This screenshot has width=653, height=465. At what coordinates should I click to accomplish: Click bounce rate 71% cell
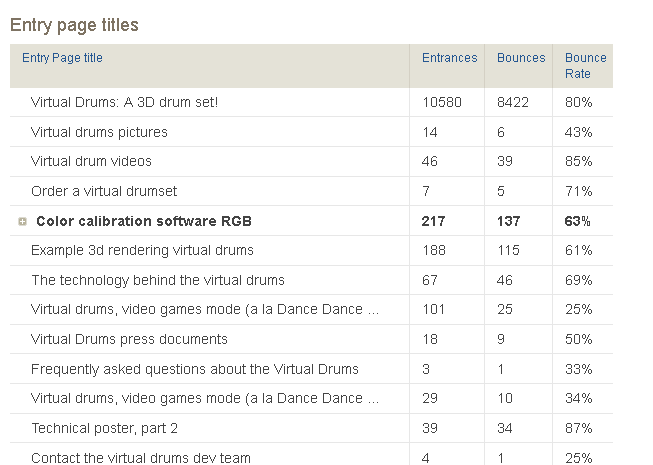578,191
